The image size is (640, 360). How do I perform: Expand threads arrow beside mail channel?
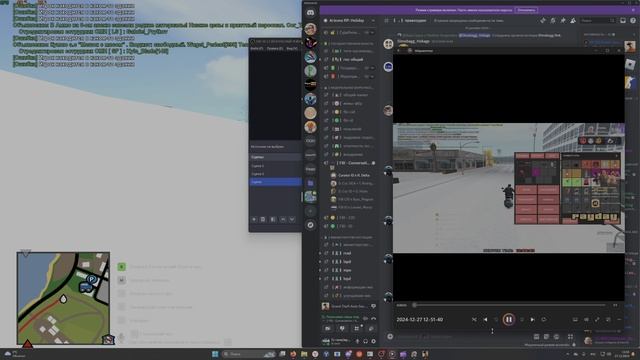point(321,253)
